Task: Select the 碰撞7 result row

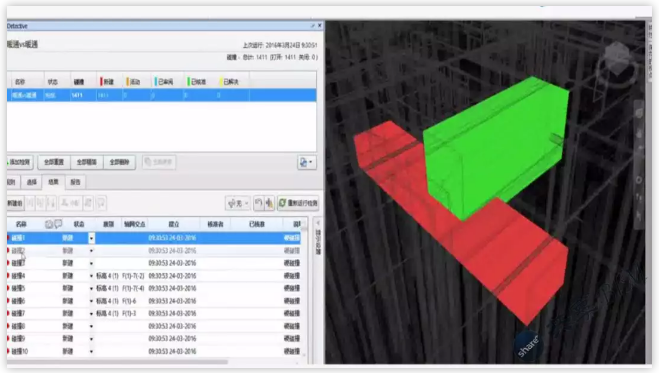Action: tap(154, 314)
